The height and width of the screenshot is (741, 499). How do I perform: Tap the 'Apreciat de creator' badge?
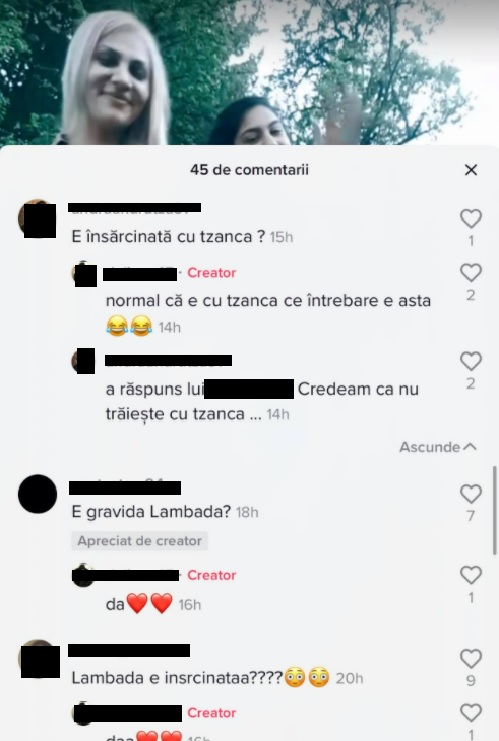pos(139,541)
